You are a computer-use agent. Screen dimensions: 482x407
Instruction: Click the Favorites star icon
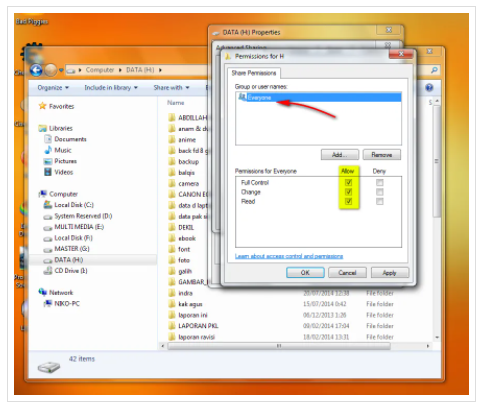(42, 106)
